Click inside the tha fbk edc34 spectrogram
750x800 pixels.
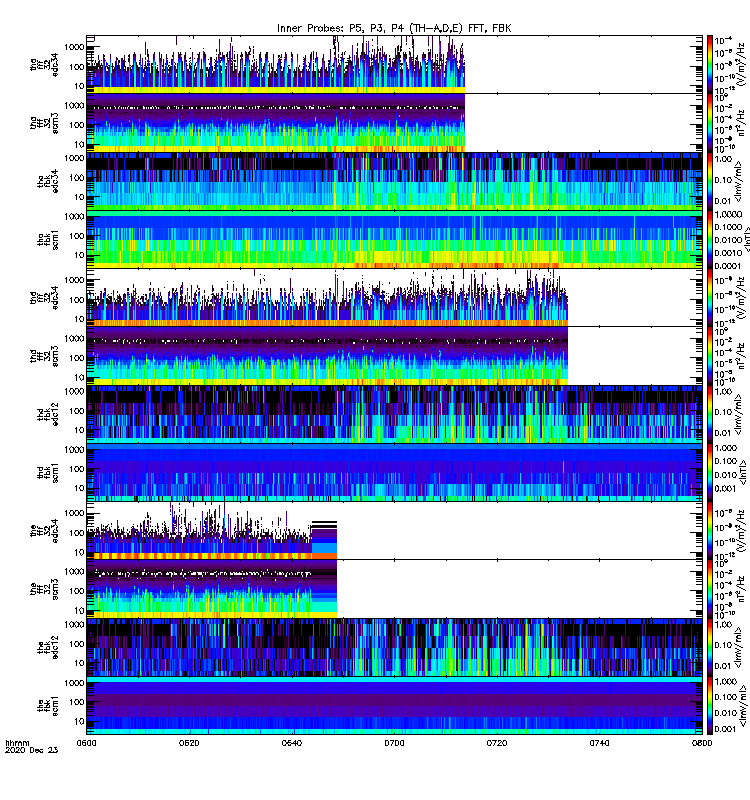tap(394, 181)
